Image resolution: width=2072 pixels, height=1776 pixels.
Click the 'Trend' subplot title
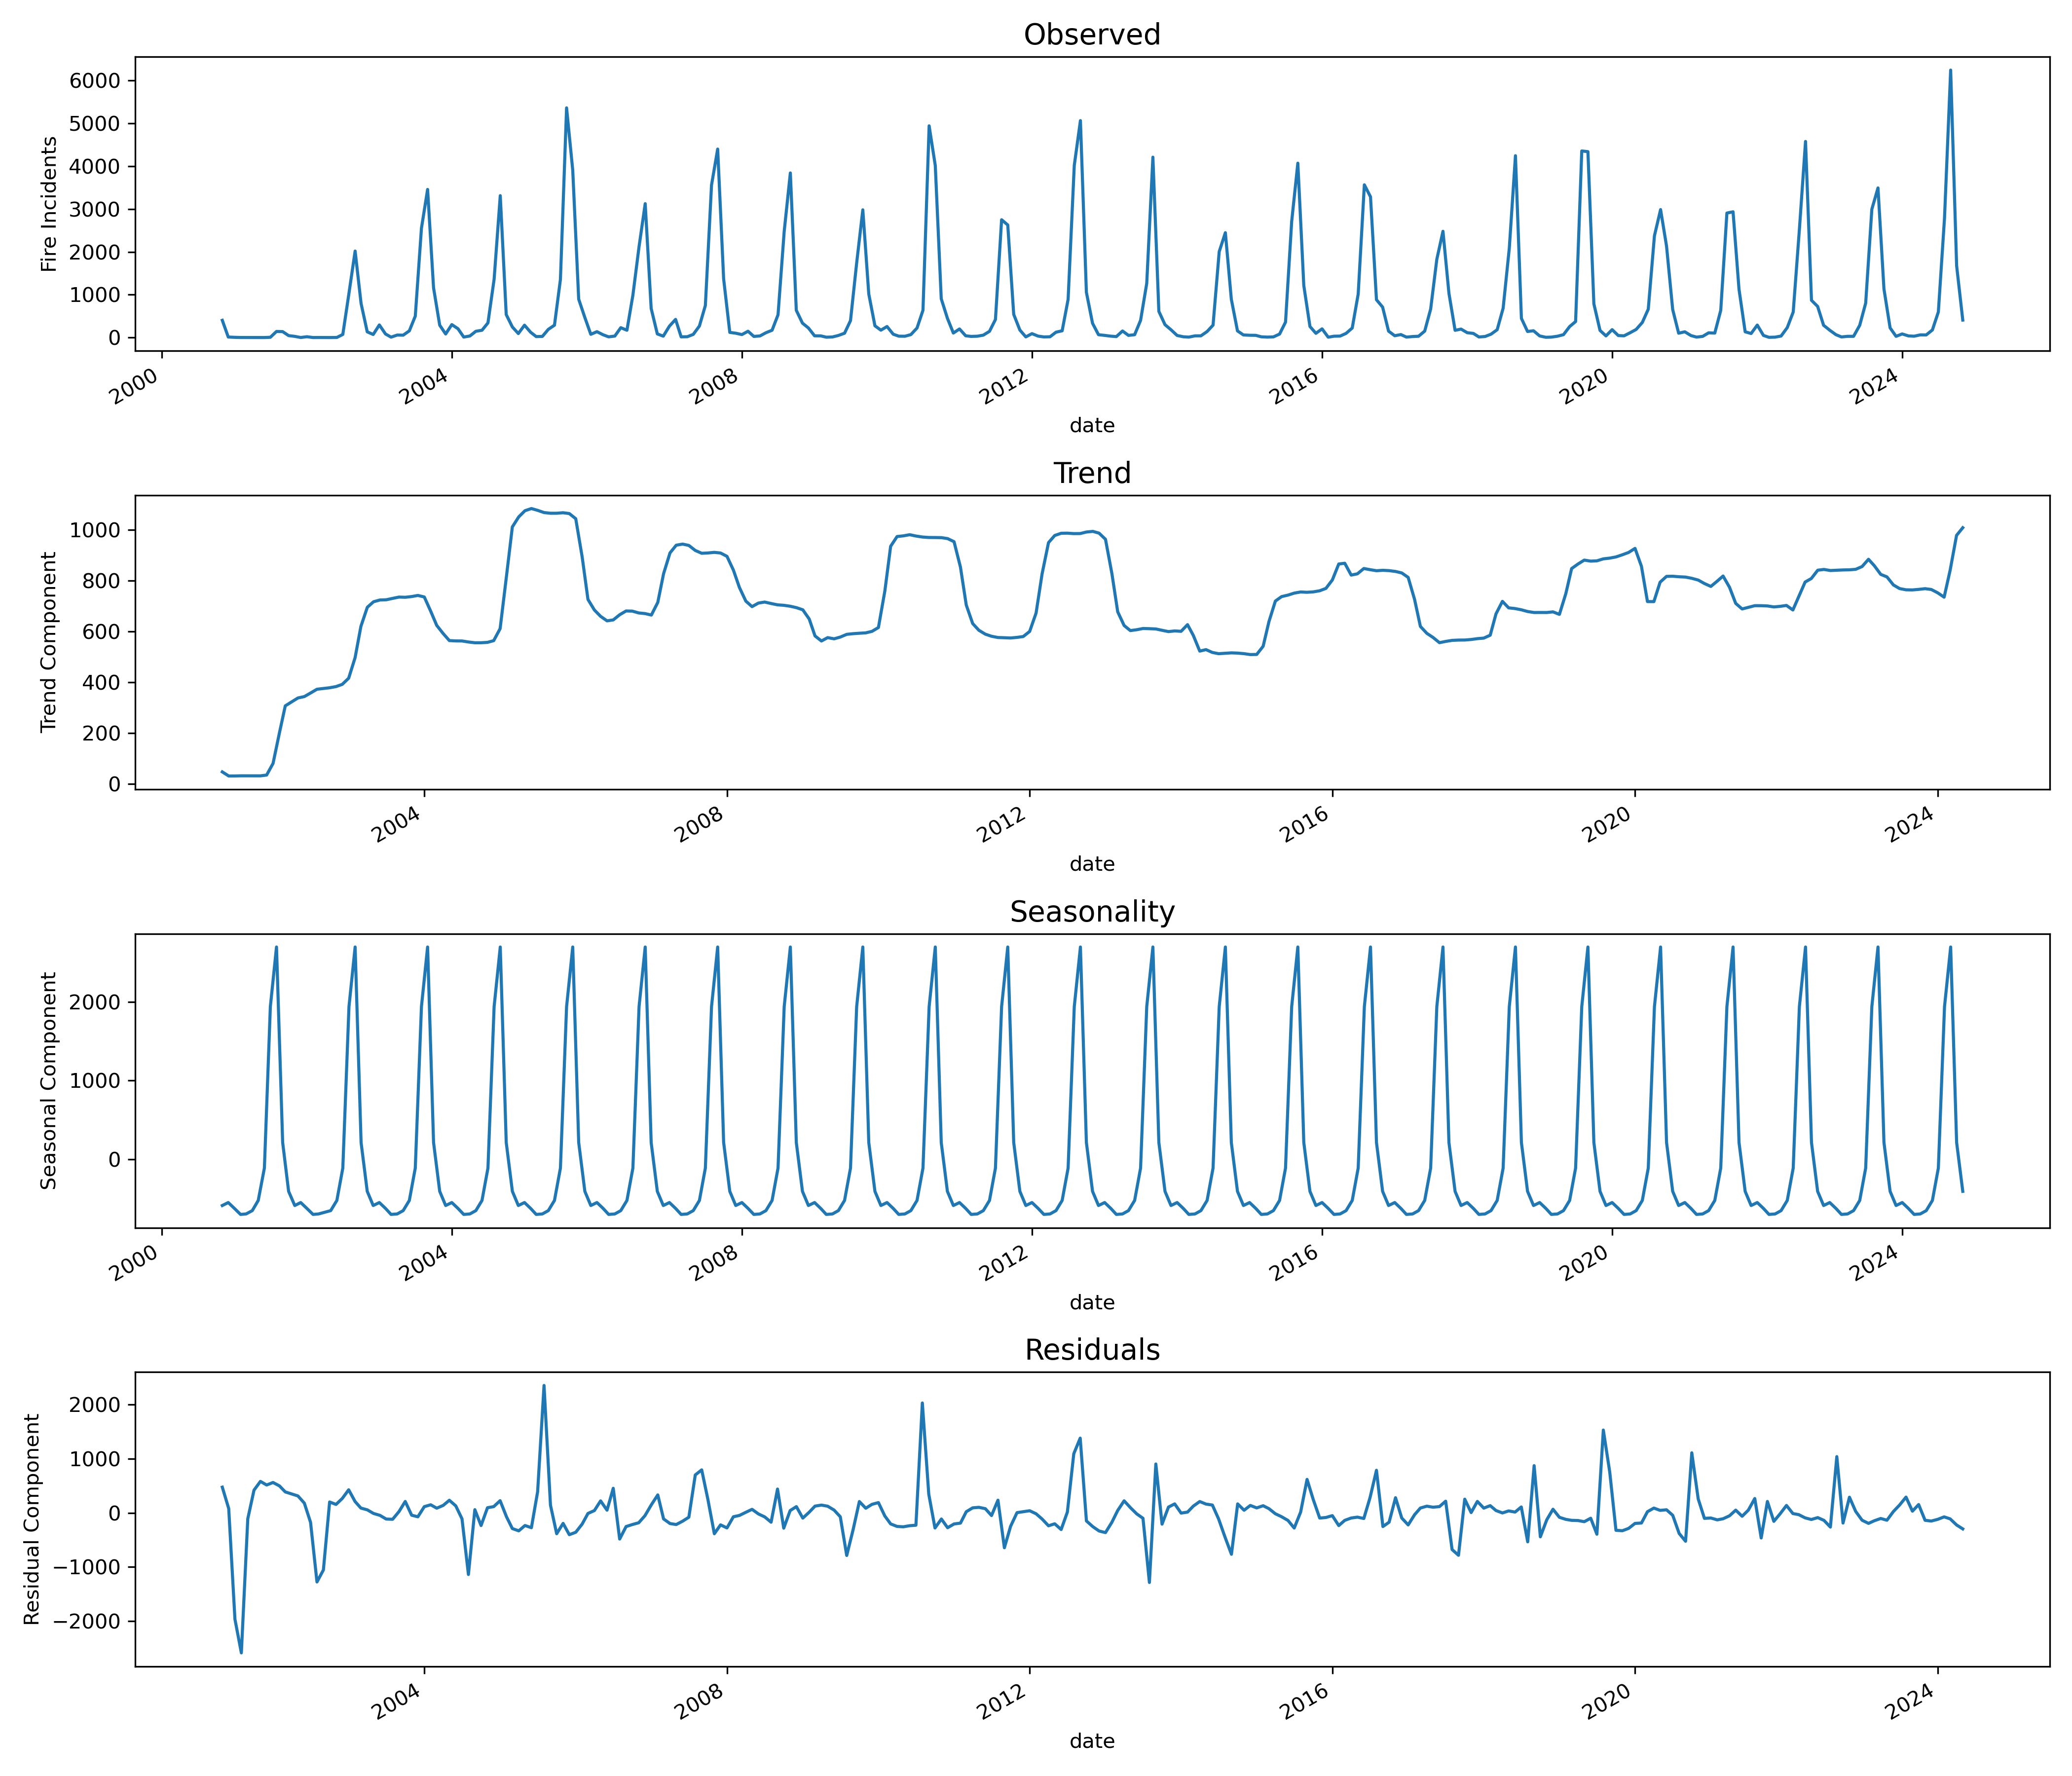tap(1092, 473)
